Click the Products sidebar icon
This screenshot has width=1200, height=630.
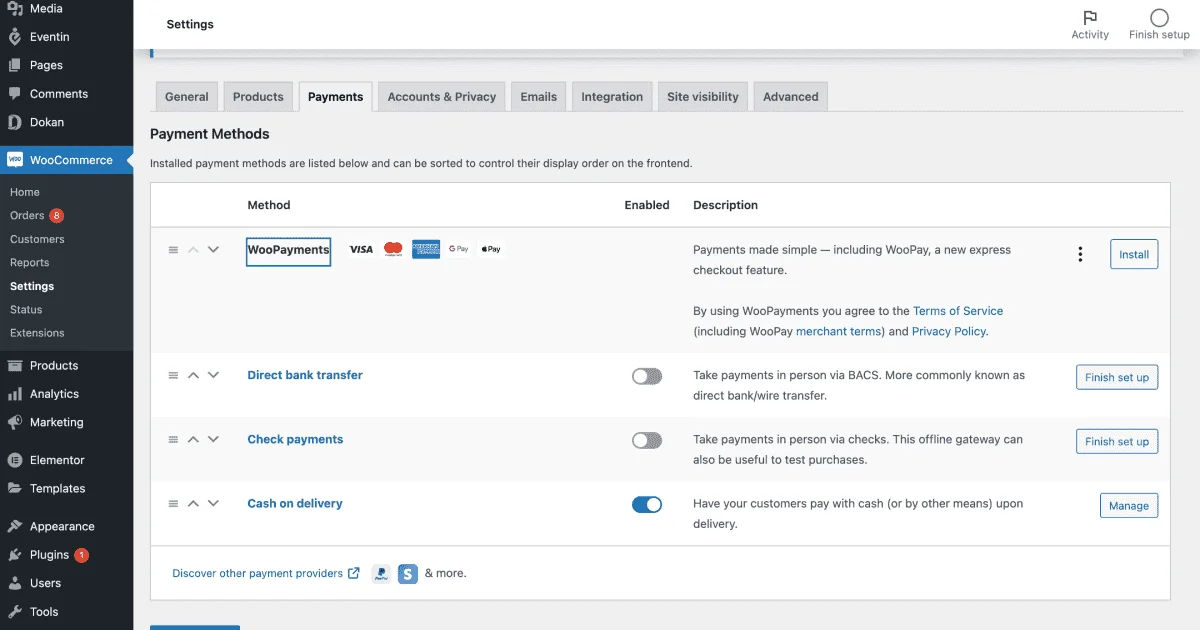[x=15, y=366]
